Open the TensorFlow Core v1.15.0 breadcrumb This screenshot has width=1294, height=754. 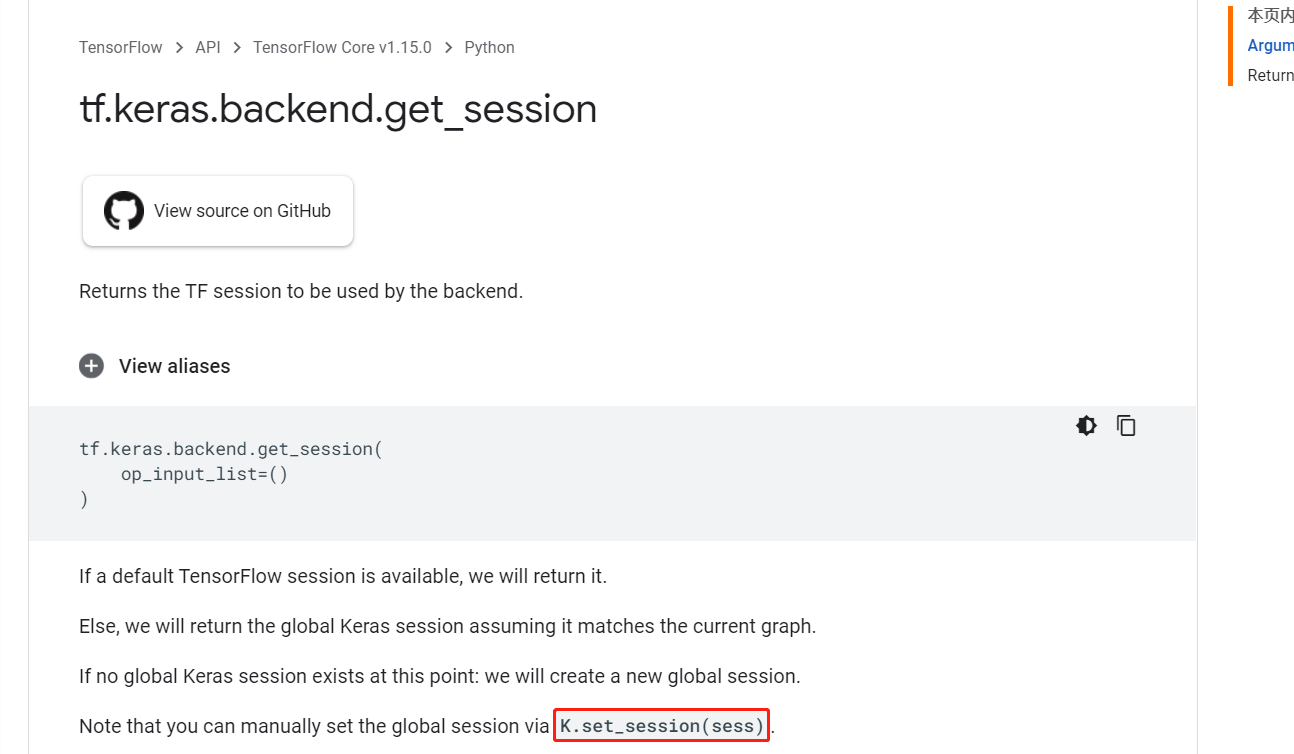tap(342, 47)
